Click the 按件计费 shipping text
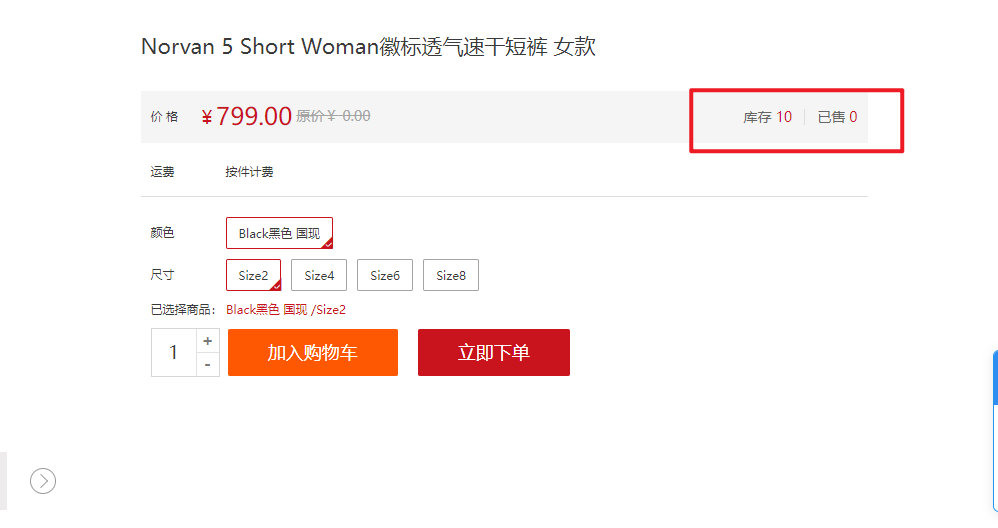 pyautogui.click(x=249, y=172)
